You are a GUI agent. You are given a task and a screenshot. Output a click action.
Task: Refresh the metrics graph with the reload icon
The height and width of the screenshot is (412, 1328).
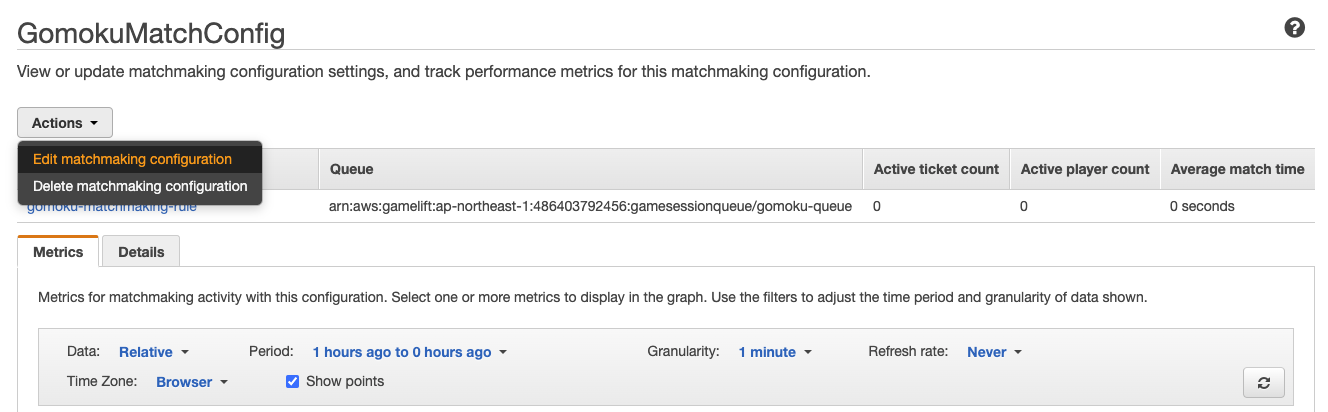click(x=1263, y=382)
